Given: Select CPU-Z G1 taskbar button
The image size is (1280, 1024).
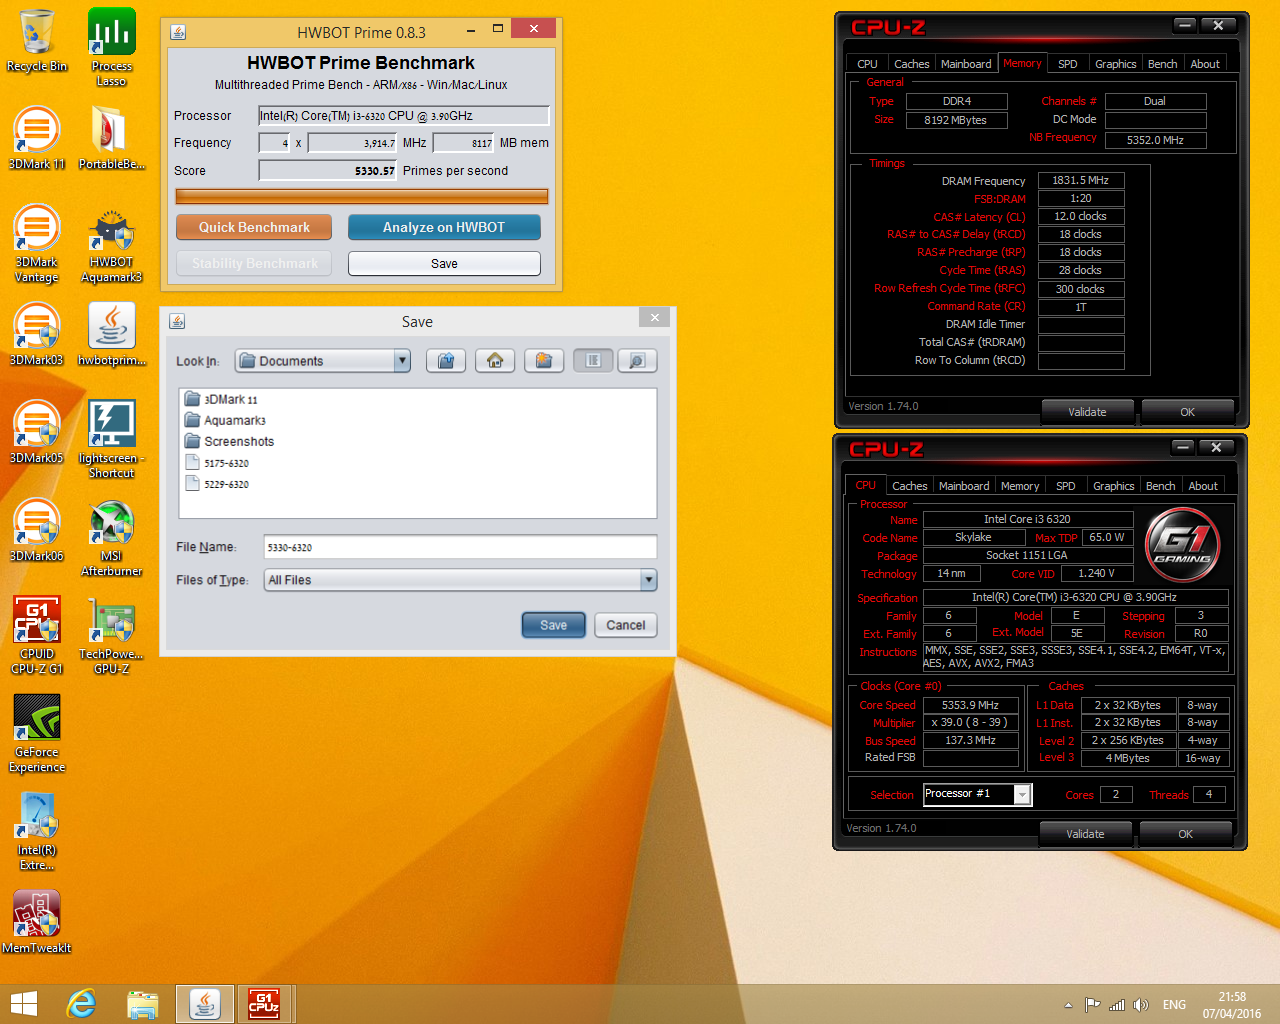Looking at the screenshot, I should [264, 1004].
